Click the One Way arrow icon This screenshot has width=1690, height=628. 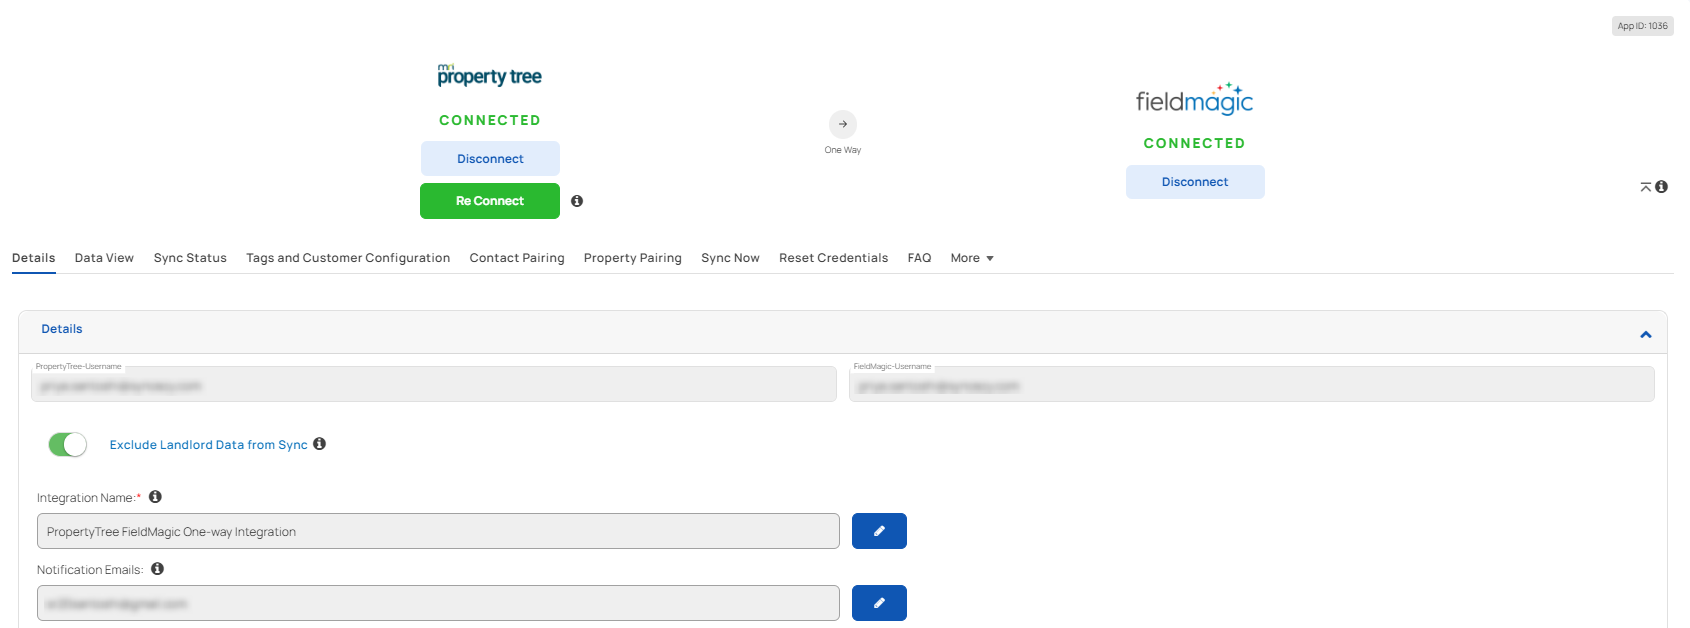tap(843, 124)
